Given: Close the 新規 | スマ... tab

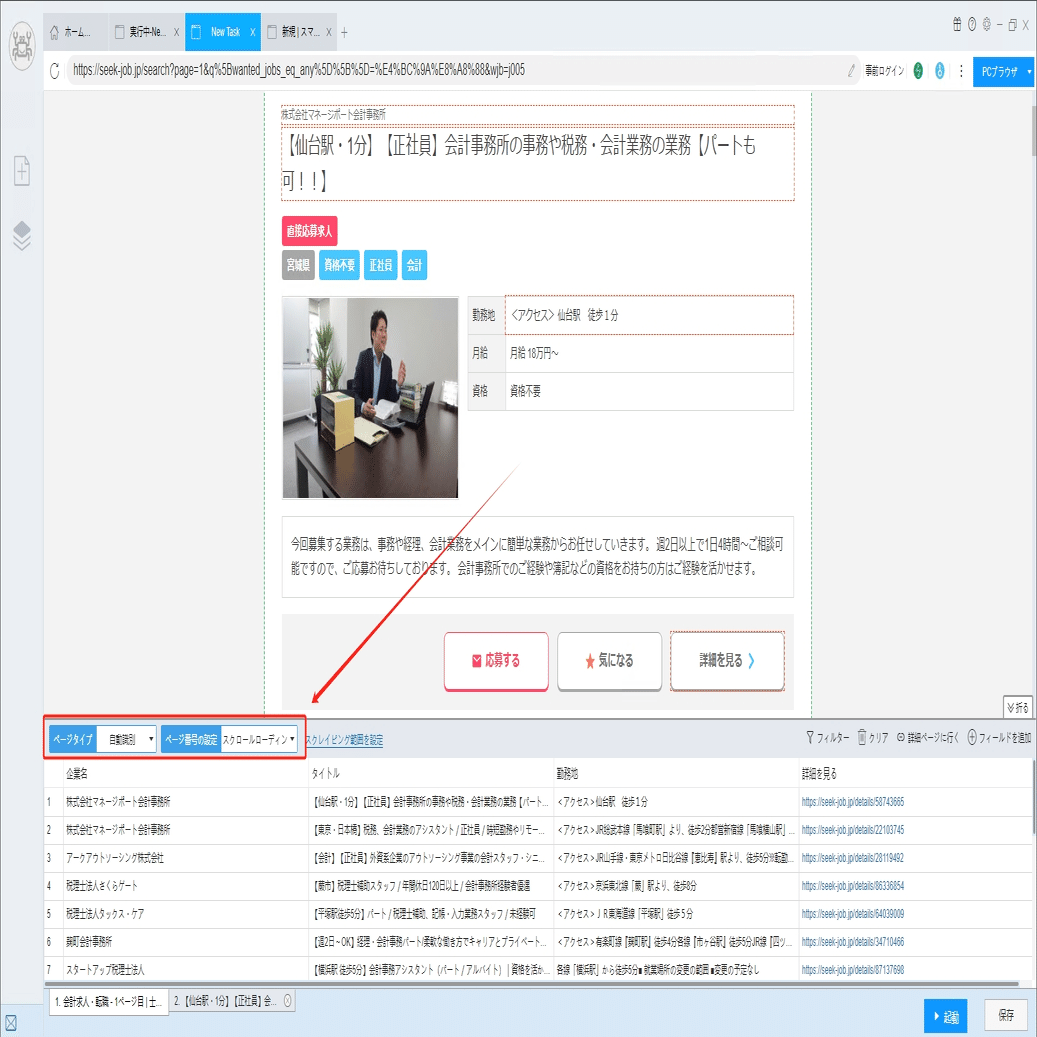Looking at the screenshot, I should tap(329, 32).
